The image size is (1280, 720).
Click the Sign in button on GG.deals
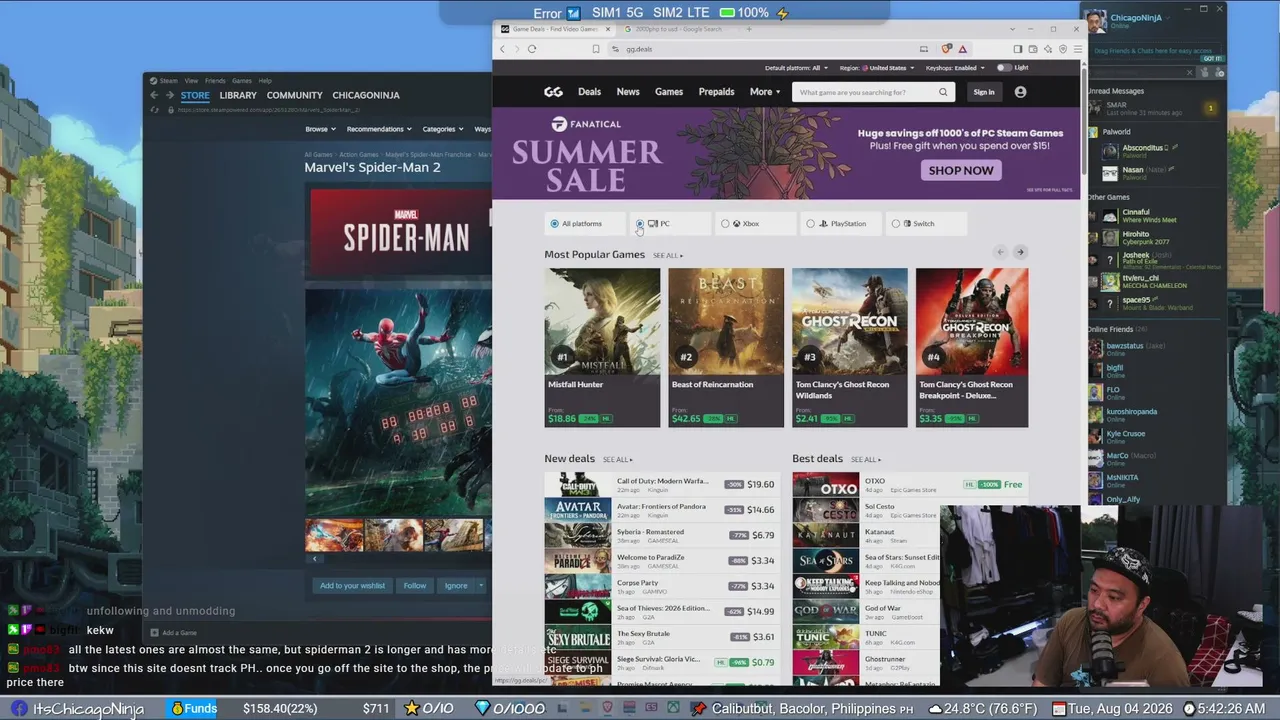click(984, 92)
